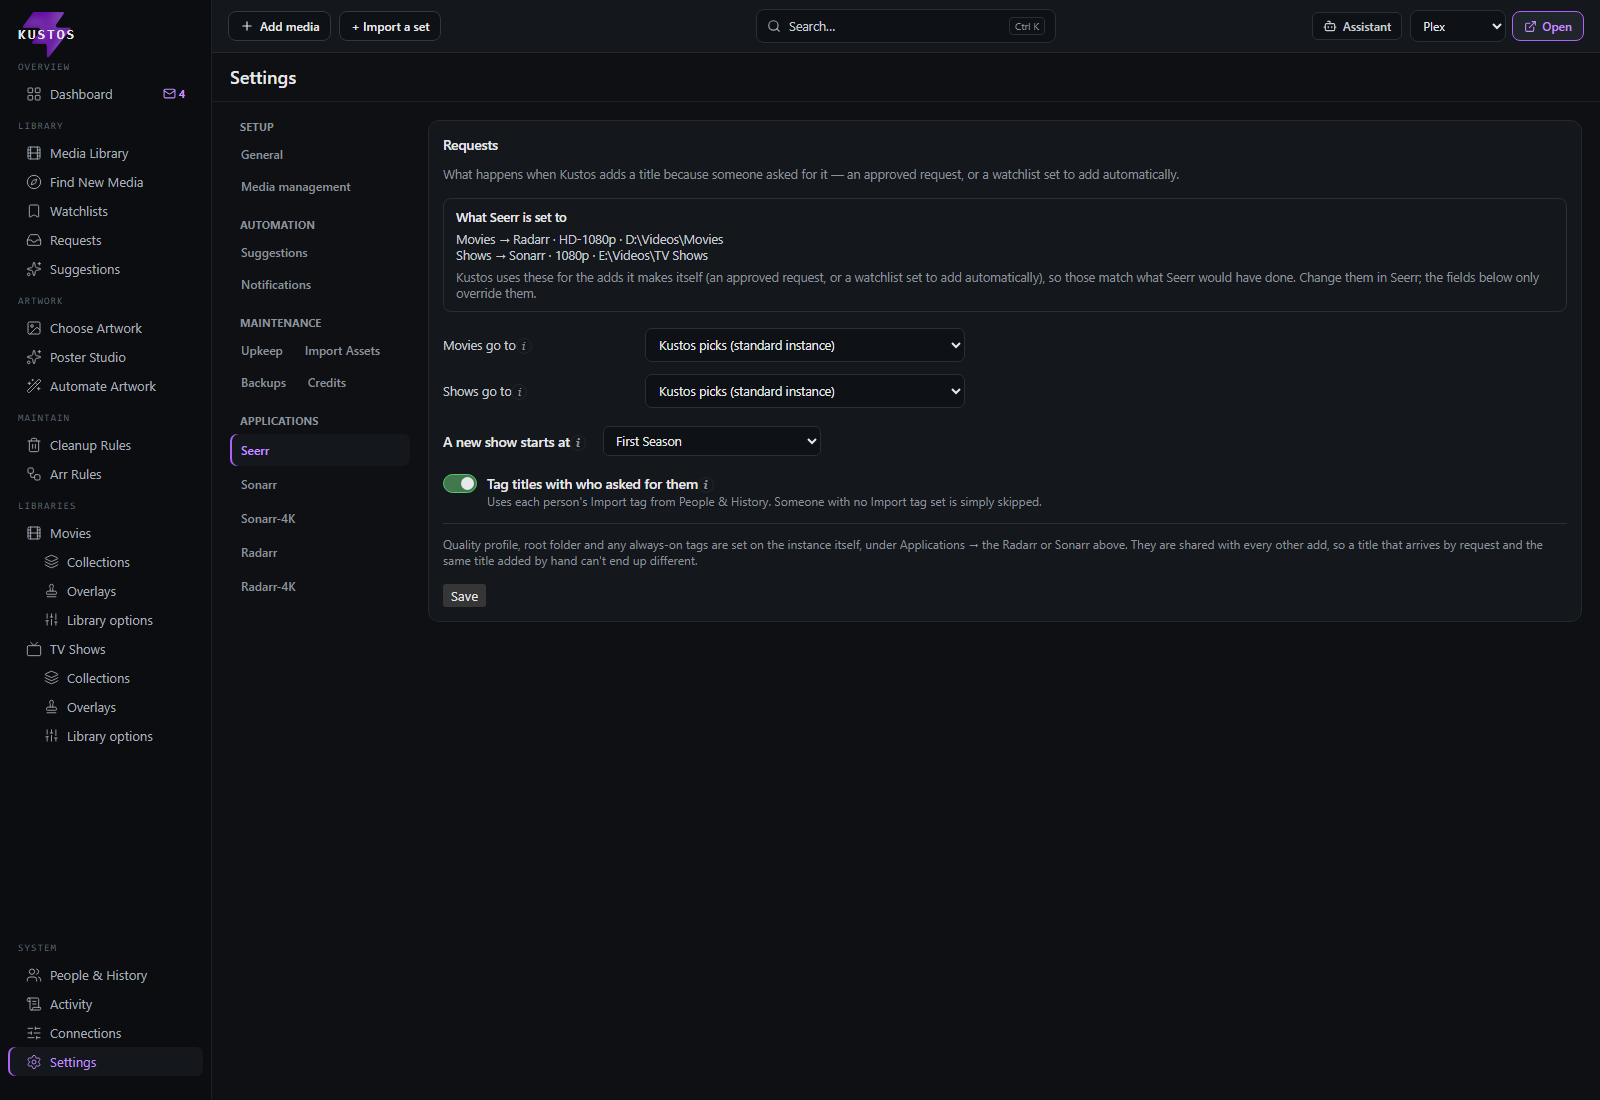The image size is (1600, 1100).
Task: Select Radarr application settings
Action: pyautogui.click(x=320, y=553)
